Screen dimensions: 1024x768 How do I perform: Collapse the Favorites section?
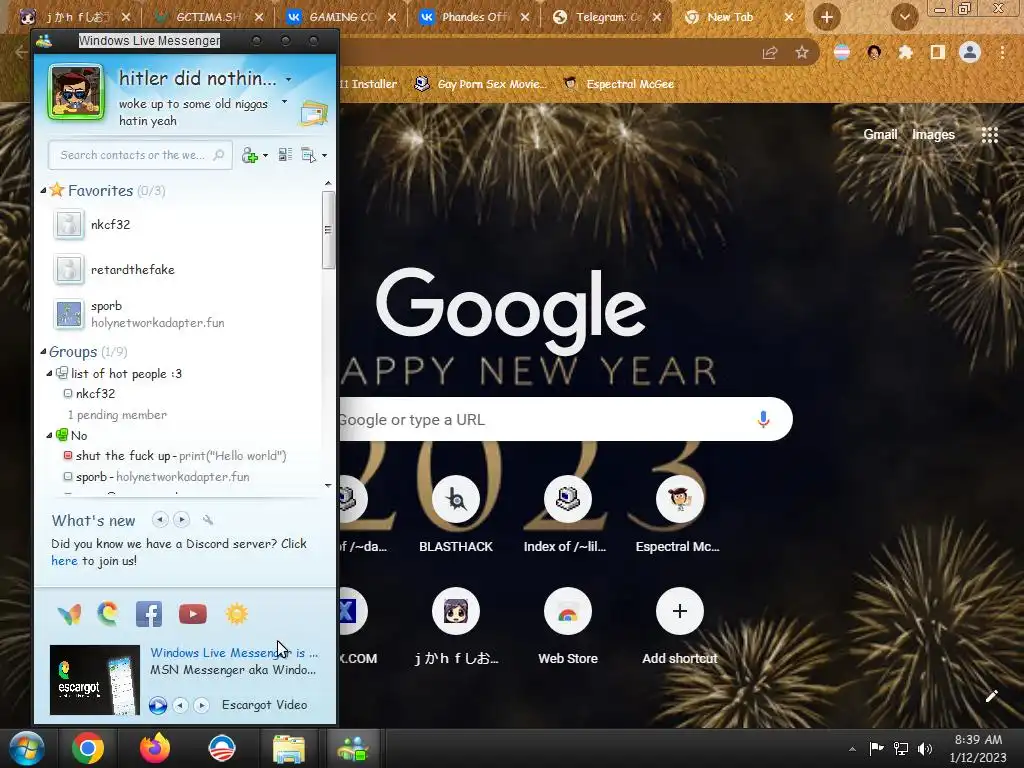tap(43, 191)
